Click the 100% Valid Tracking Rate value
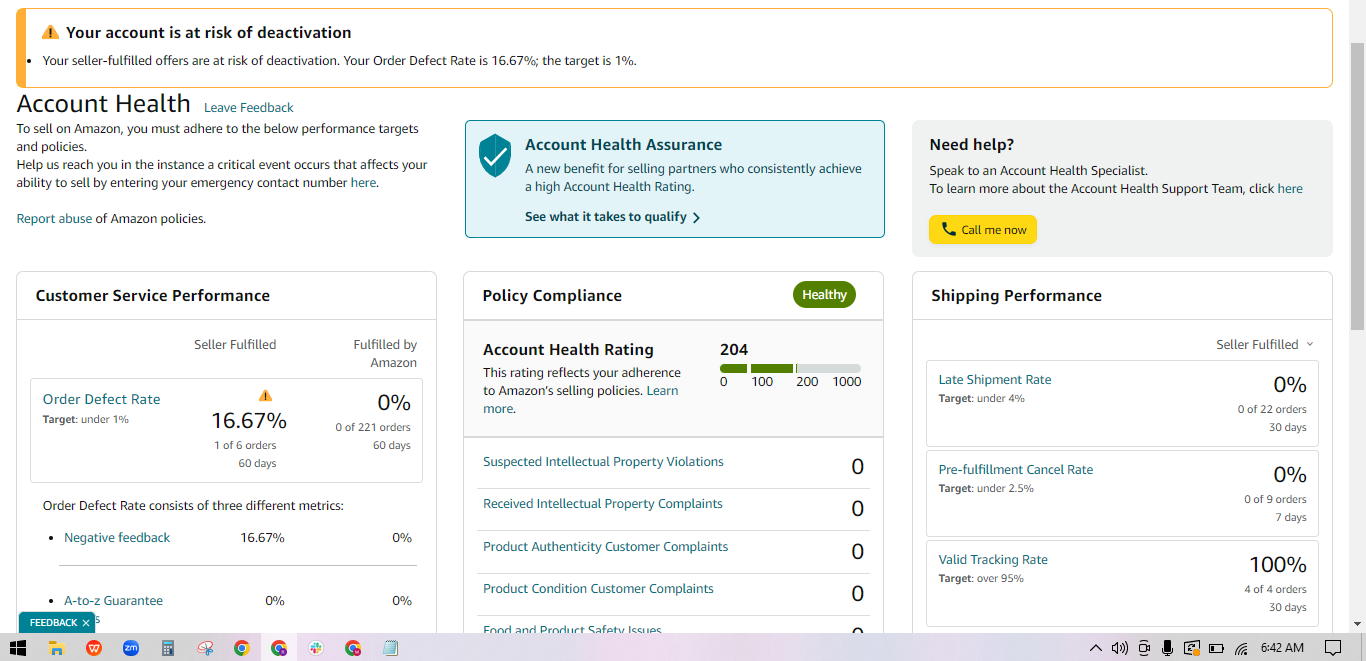The width and height of the screenshot is (1366, 661). [x=1278, y=565]
